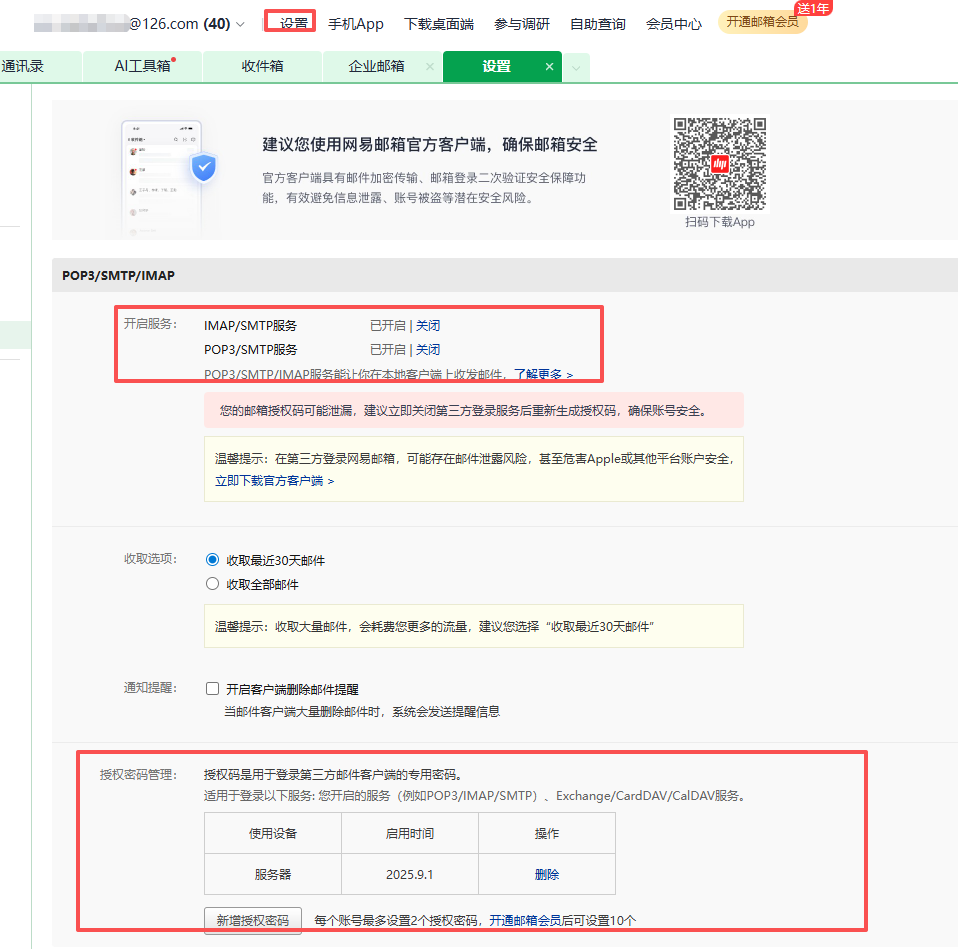Click the 建议您使用网易邮箱官方客户端 heading
The height and width of the screenshot is (949, 958).
pyautogui.click(x=430, y=145)
